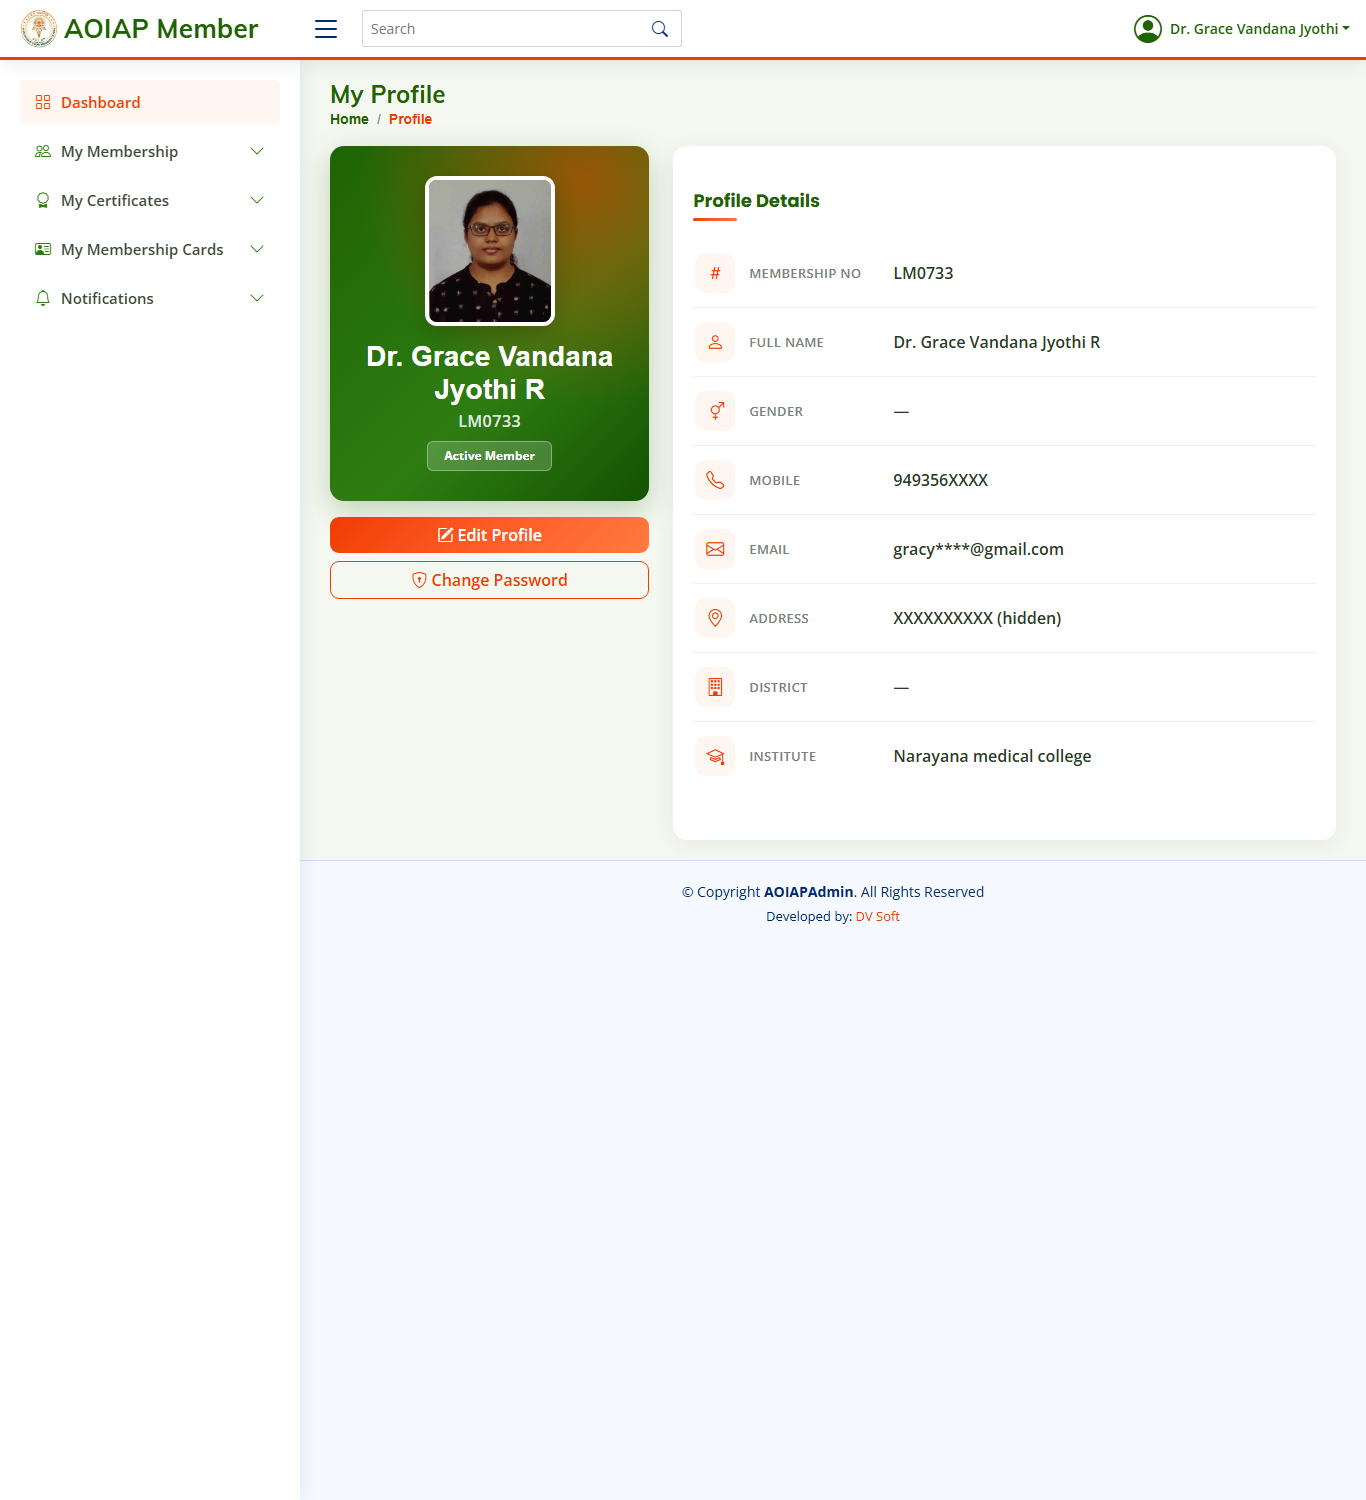Click the phone icon beside Mobile
The height and width of the screenshot is (1500, 1366).
(715, 480)
